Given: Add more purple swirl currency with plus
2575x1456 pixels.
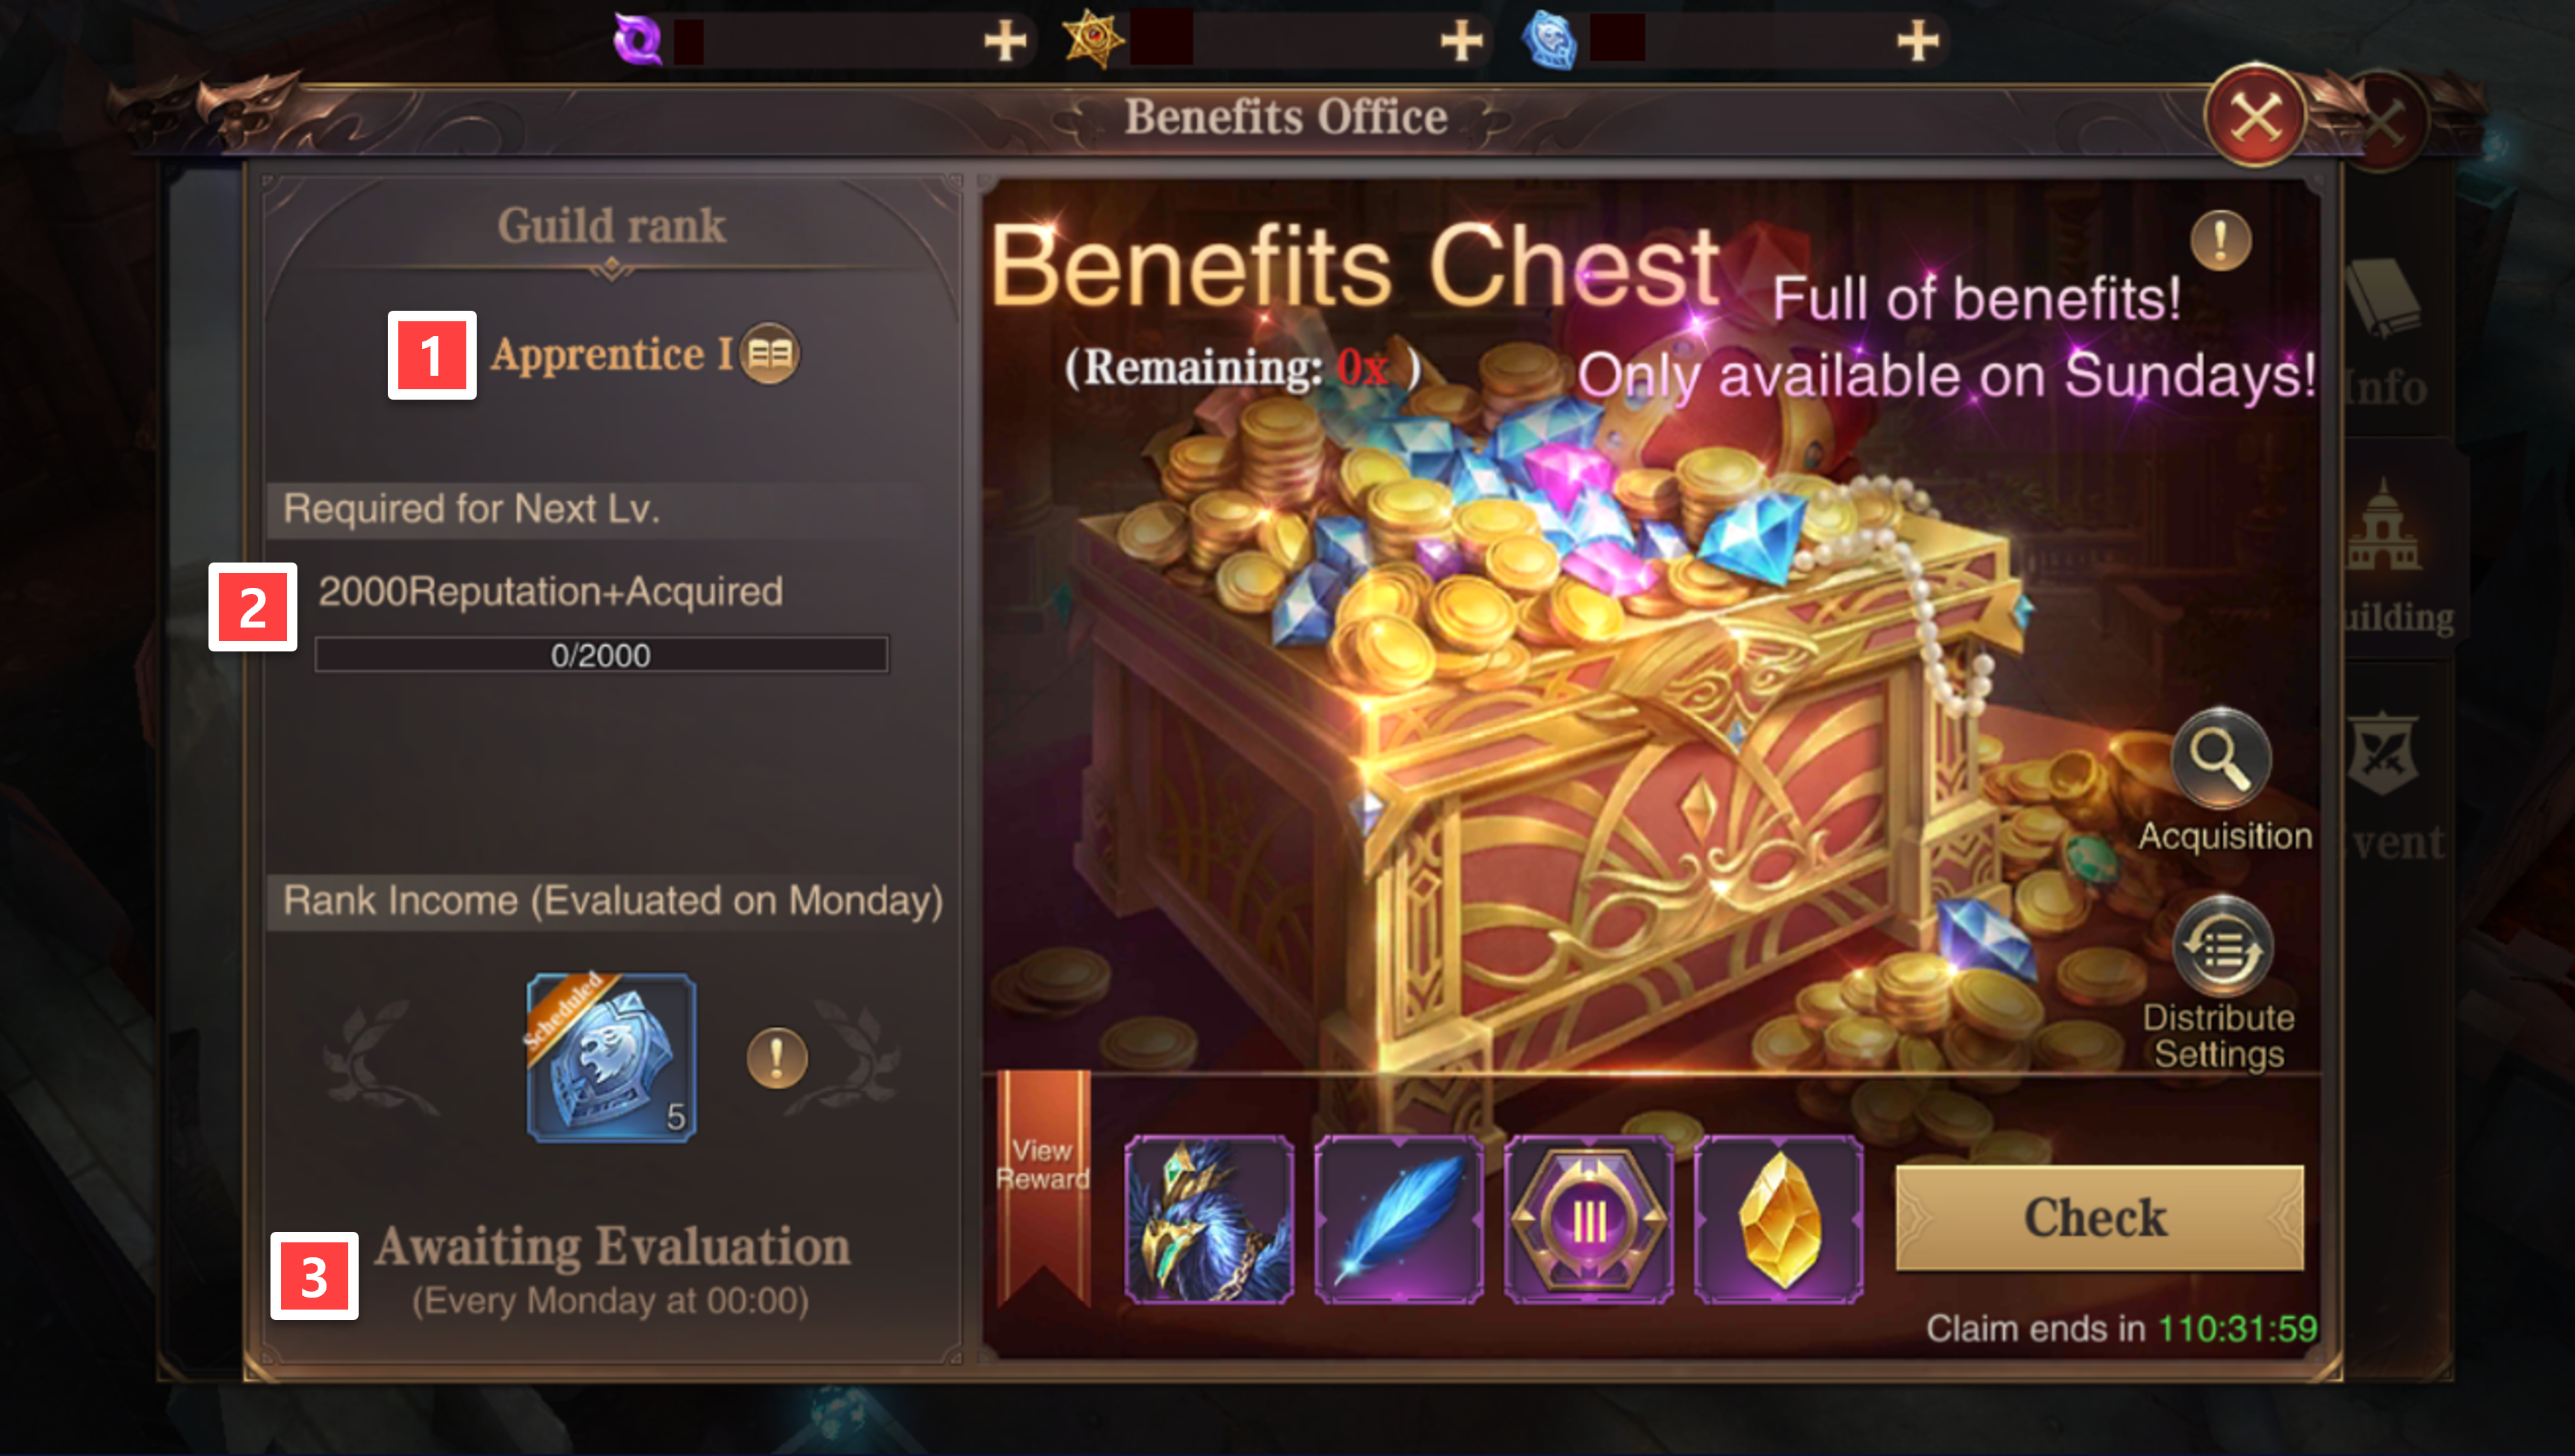Looking at the screenshot, I should [x=1005, y=41].
